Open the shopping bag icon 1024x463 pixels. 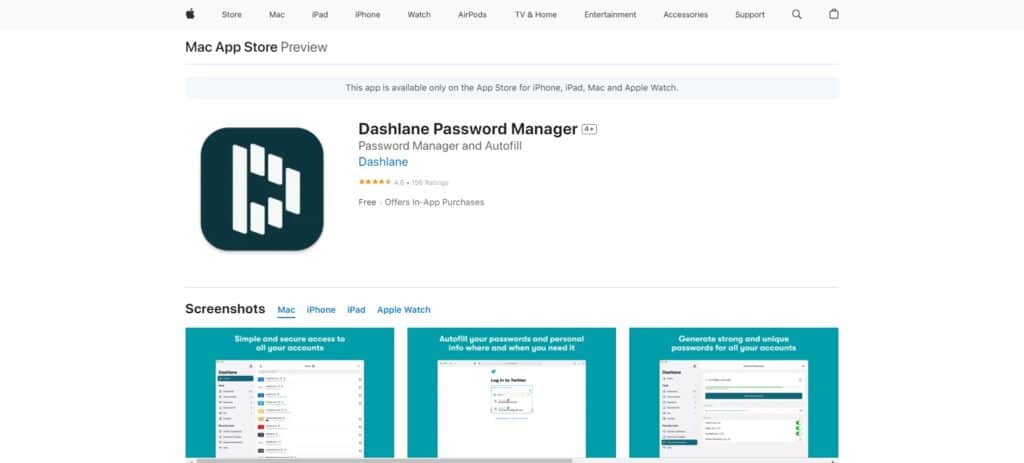pyautogui.click(x=834, y=14)
